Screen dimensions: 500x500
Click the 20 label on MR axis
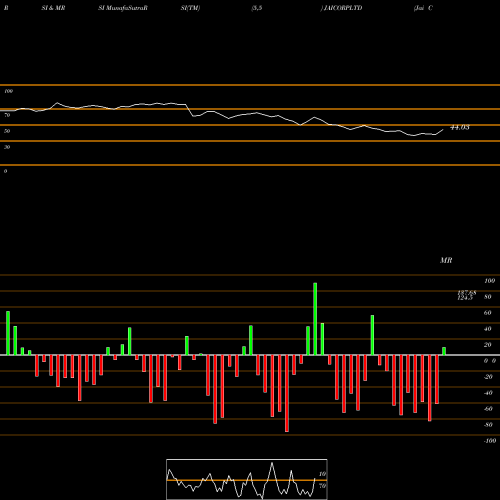pos(488,345)
